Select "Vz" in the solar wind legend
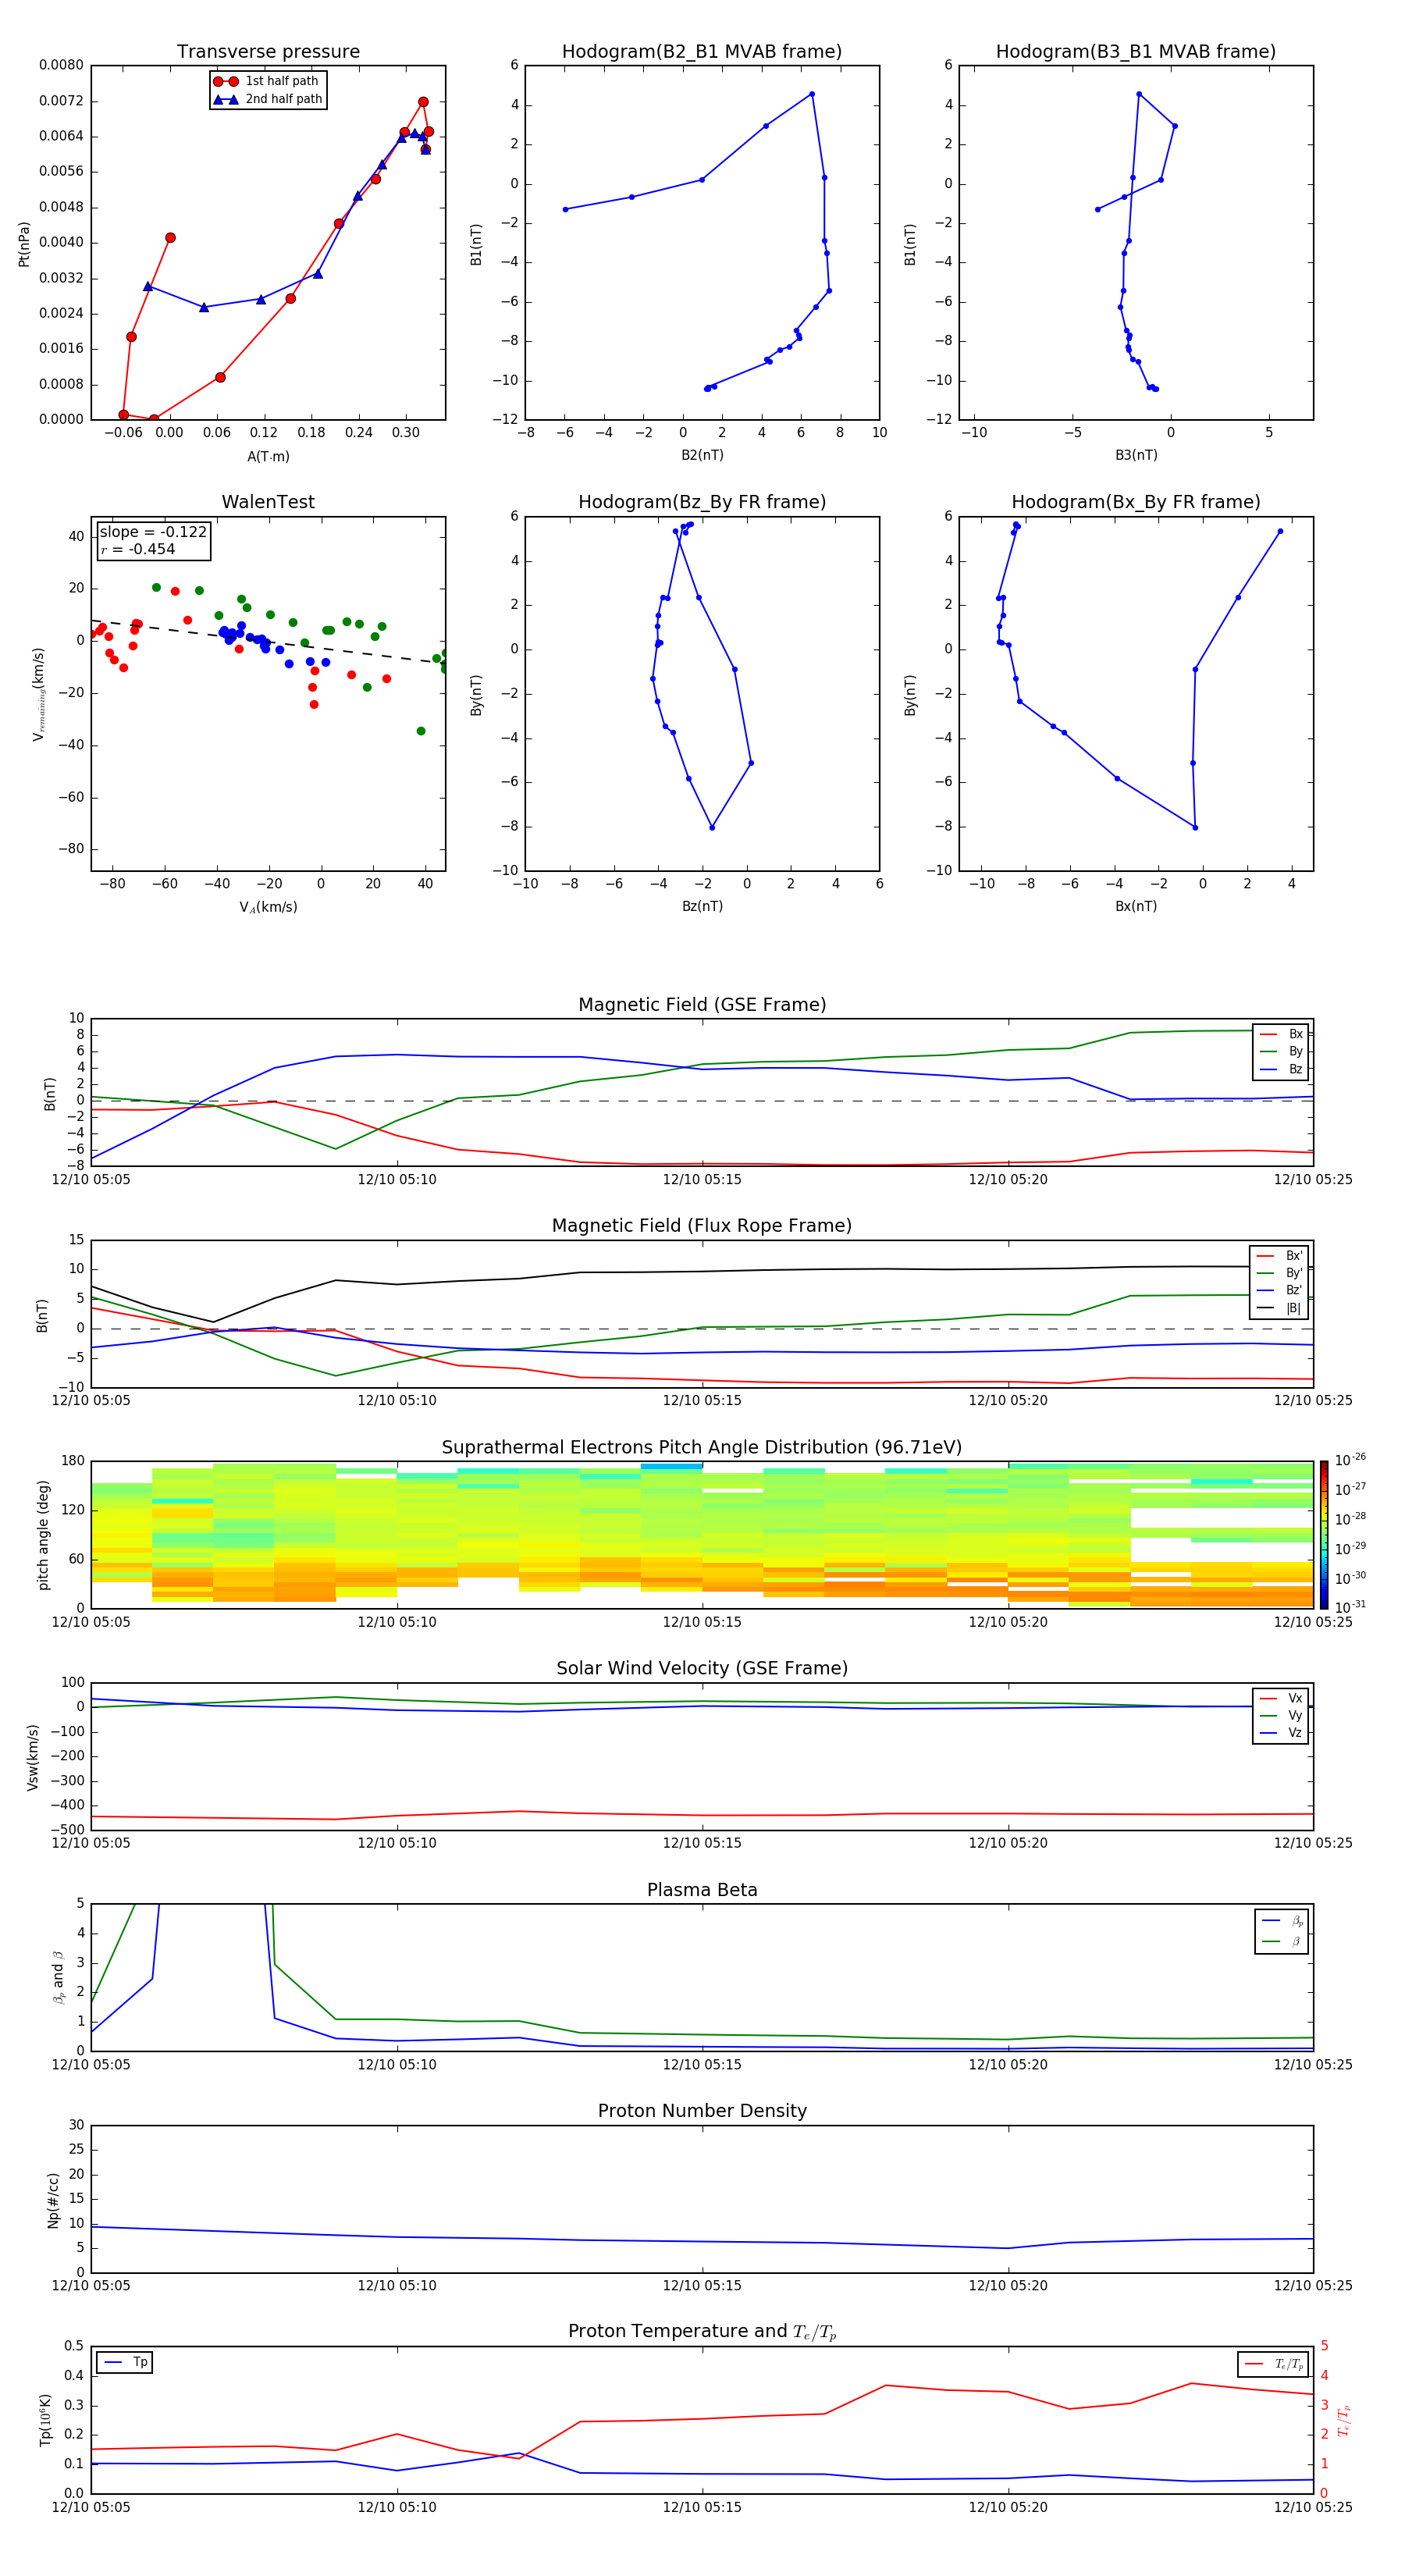 [x=1282, y=1733]
